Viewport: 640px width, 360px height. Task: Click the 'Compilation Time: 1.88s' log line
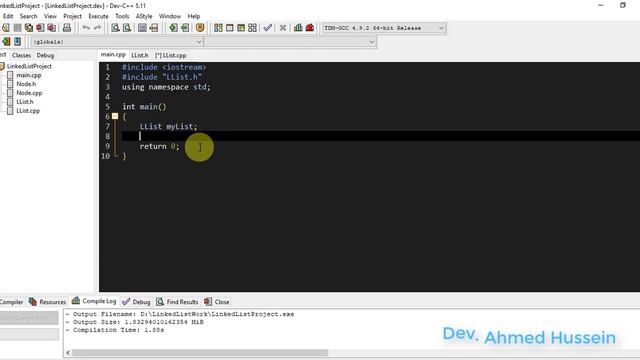point(115,330)
